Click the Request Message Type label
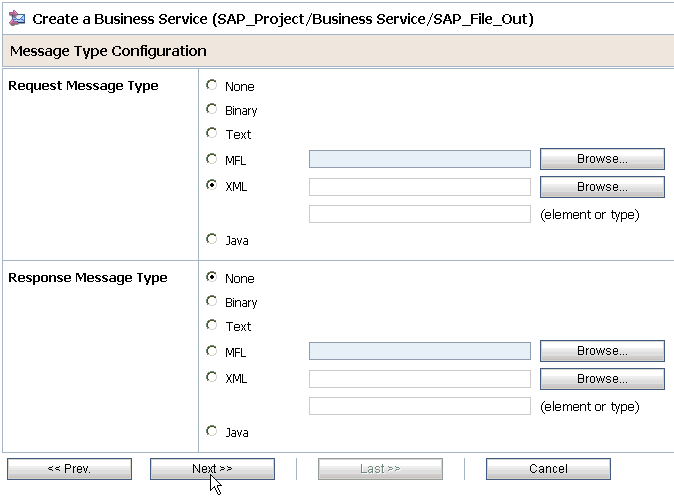 pyautogui.click(x=83, y=86)
